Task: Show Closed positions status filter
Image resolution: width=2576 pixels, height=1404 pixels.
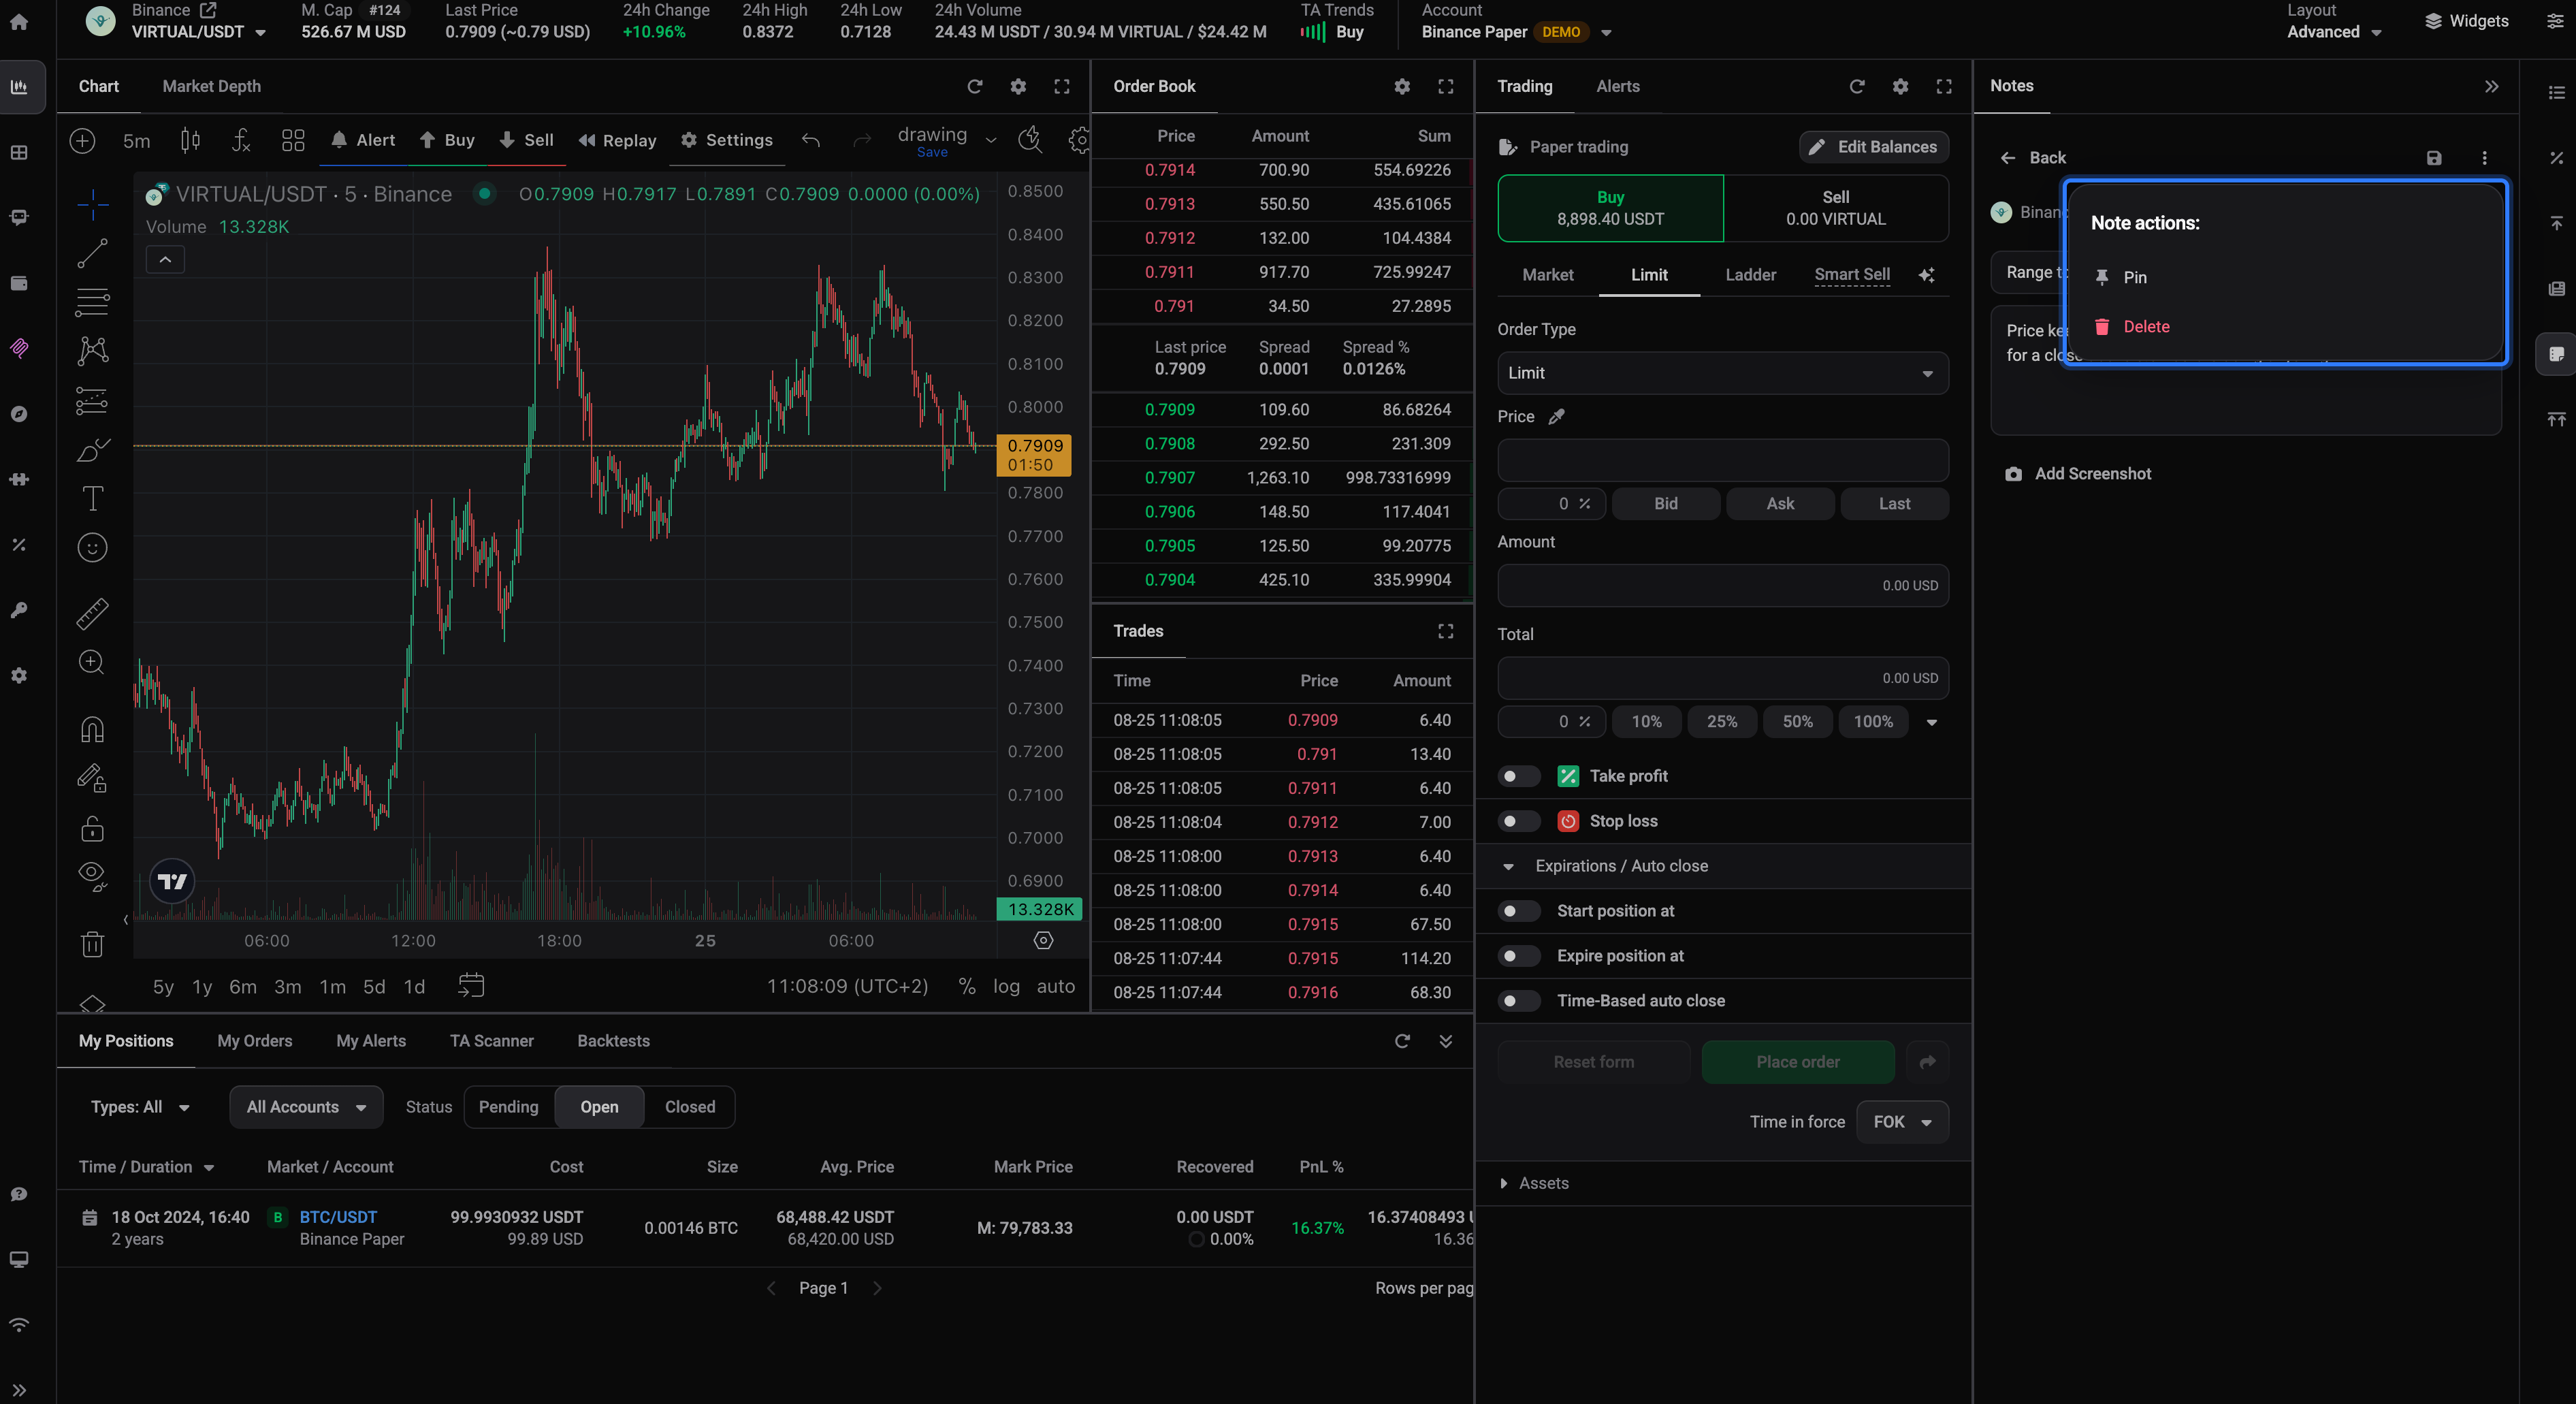Action: coord(690,1107)
